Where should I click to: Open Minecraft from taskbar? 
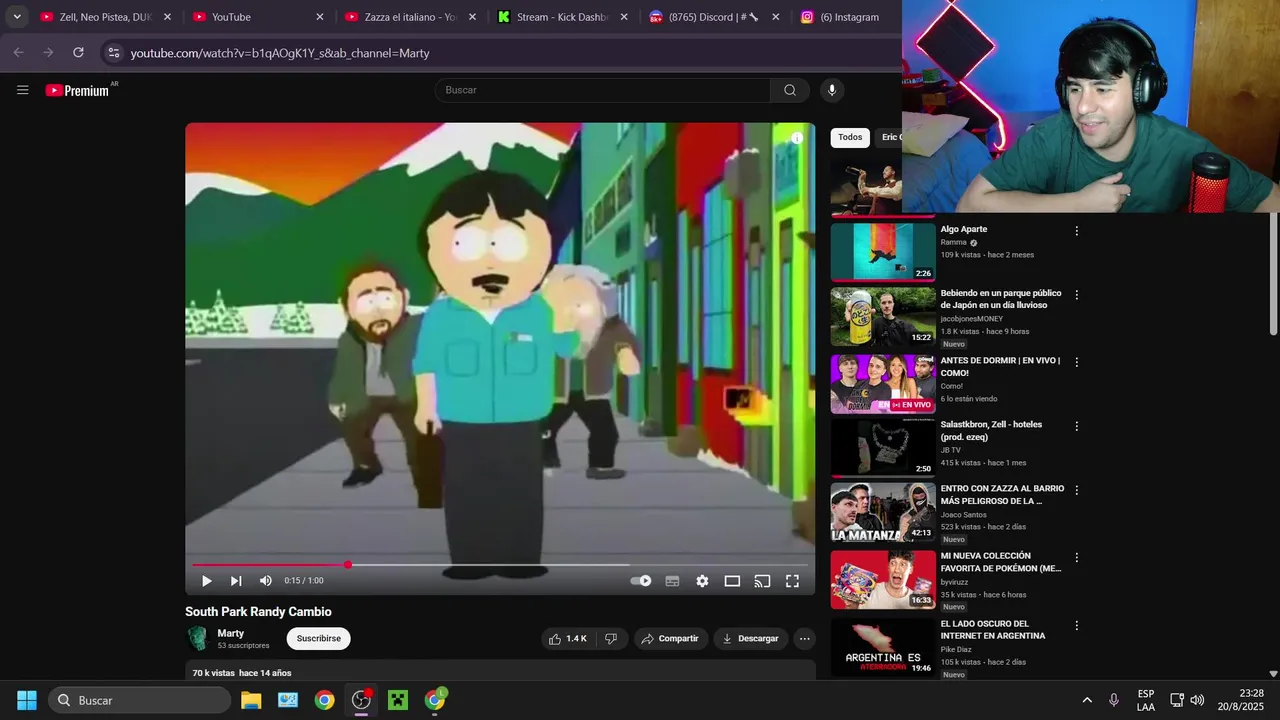pyautogui.click(x=398, y=700)
